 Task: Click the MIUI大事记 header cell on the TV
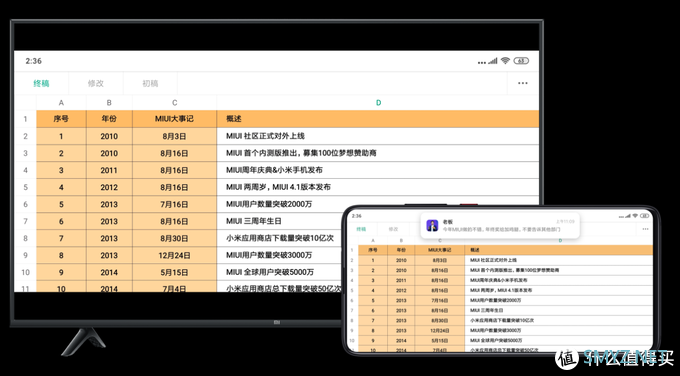174,119
